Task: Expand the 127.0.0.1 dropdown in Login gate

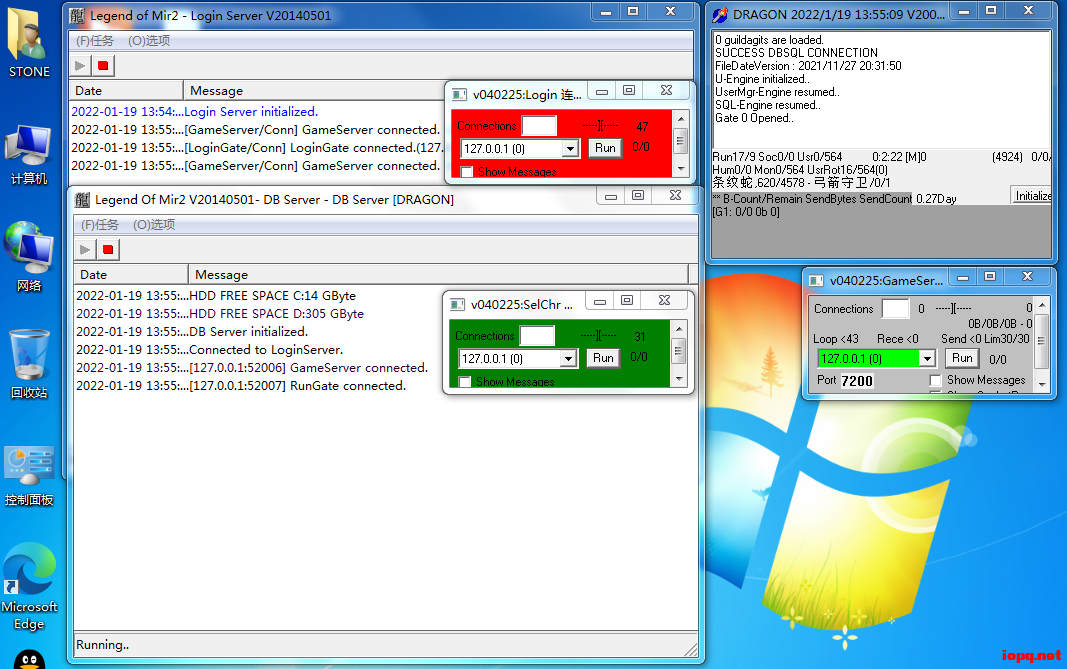Action: click(570, 149)
